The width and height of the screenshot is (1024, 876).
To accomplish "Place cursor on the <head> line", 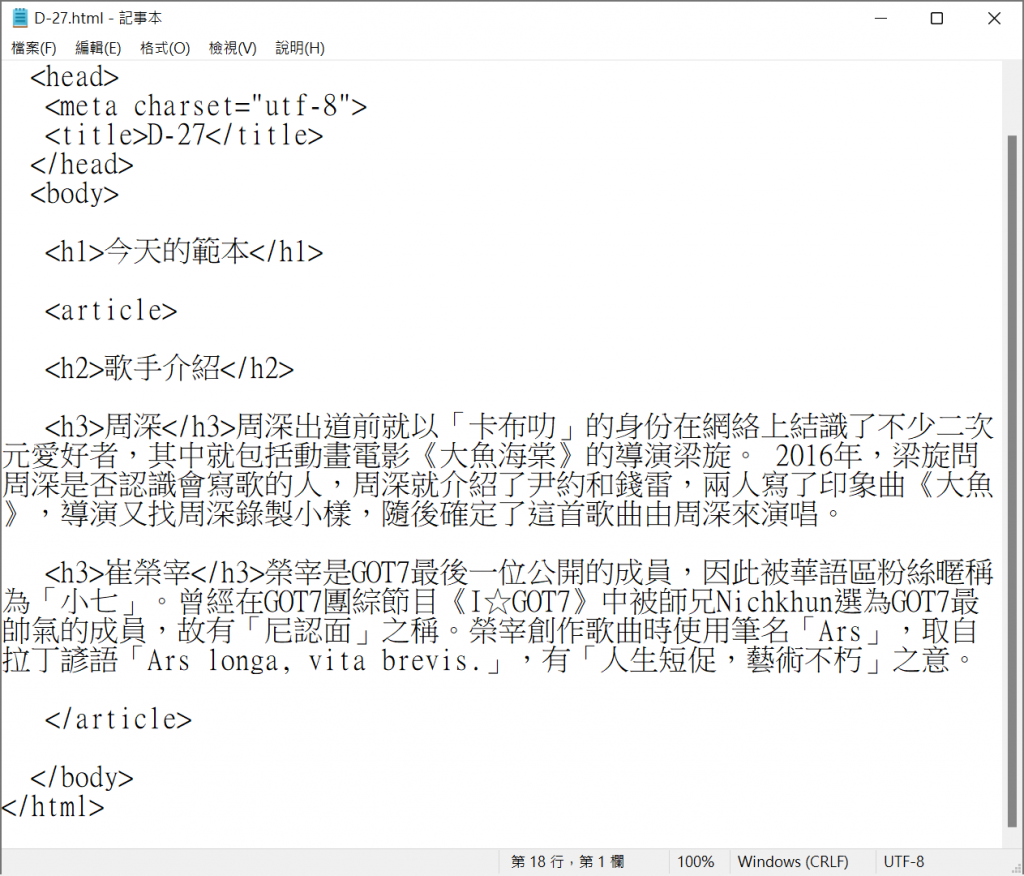I will pyautogui.click(x=74, y=77).
